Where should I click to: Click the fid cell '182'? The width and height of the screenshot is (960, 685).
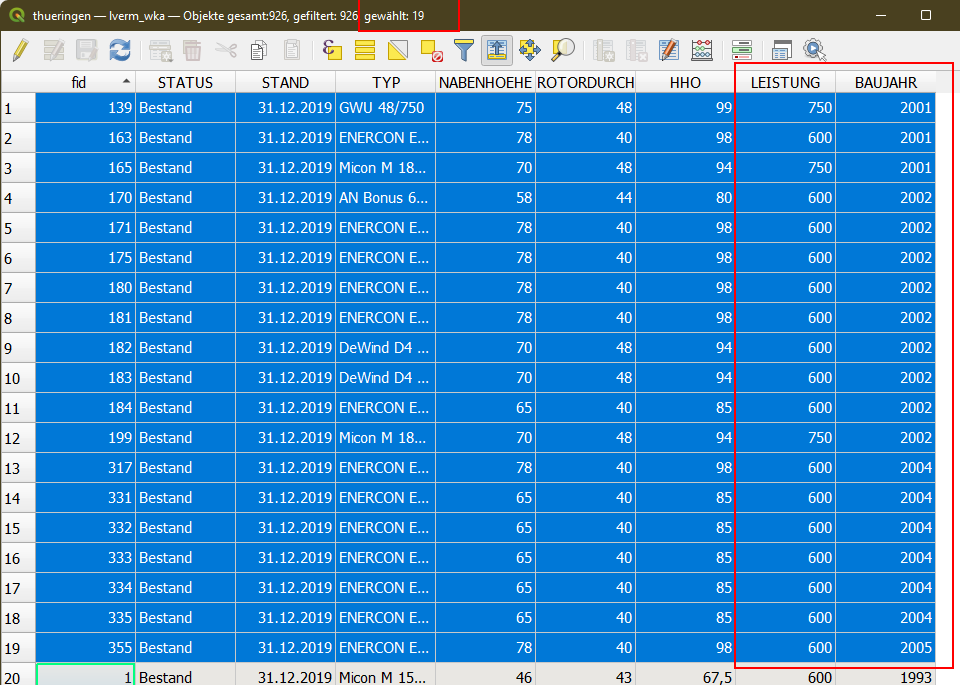tap(86, 348)
